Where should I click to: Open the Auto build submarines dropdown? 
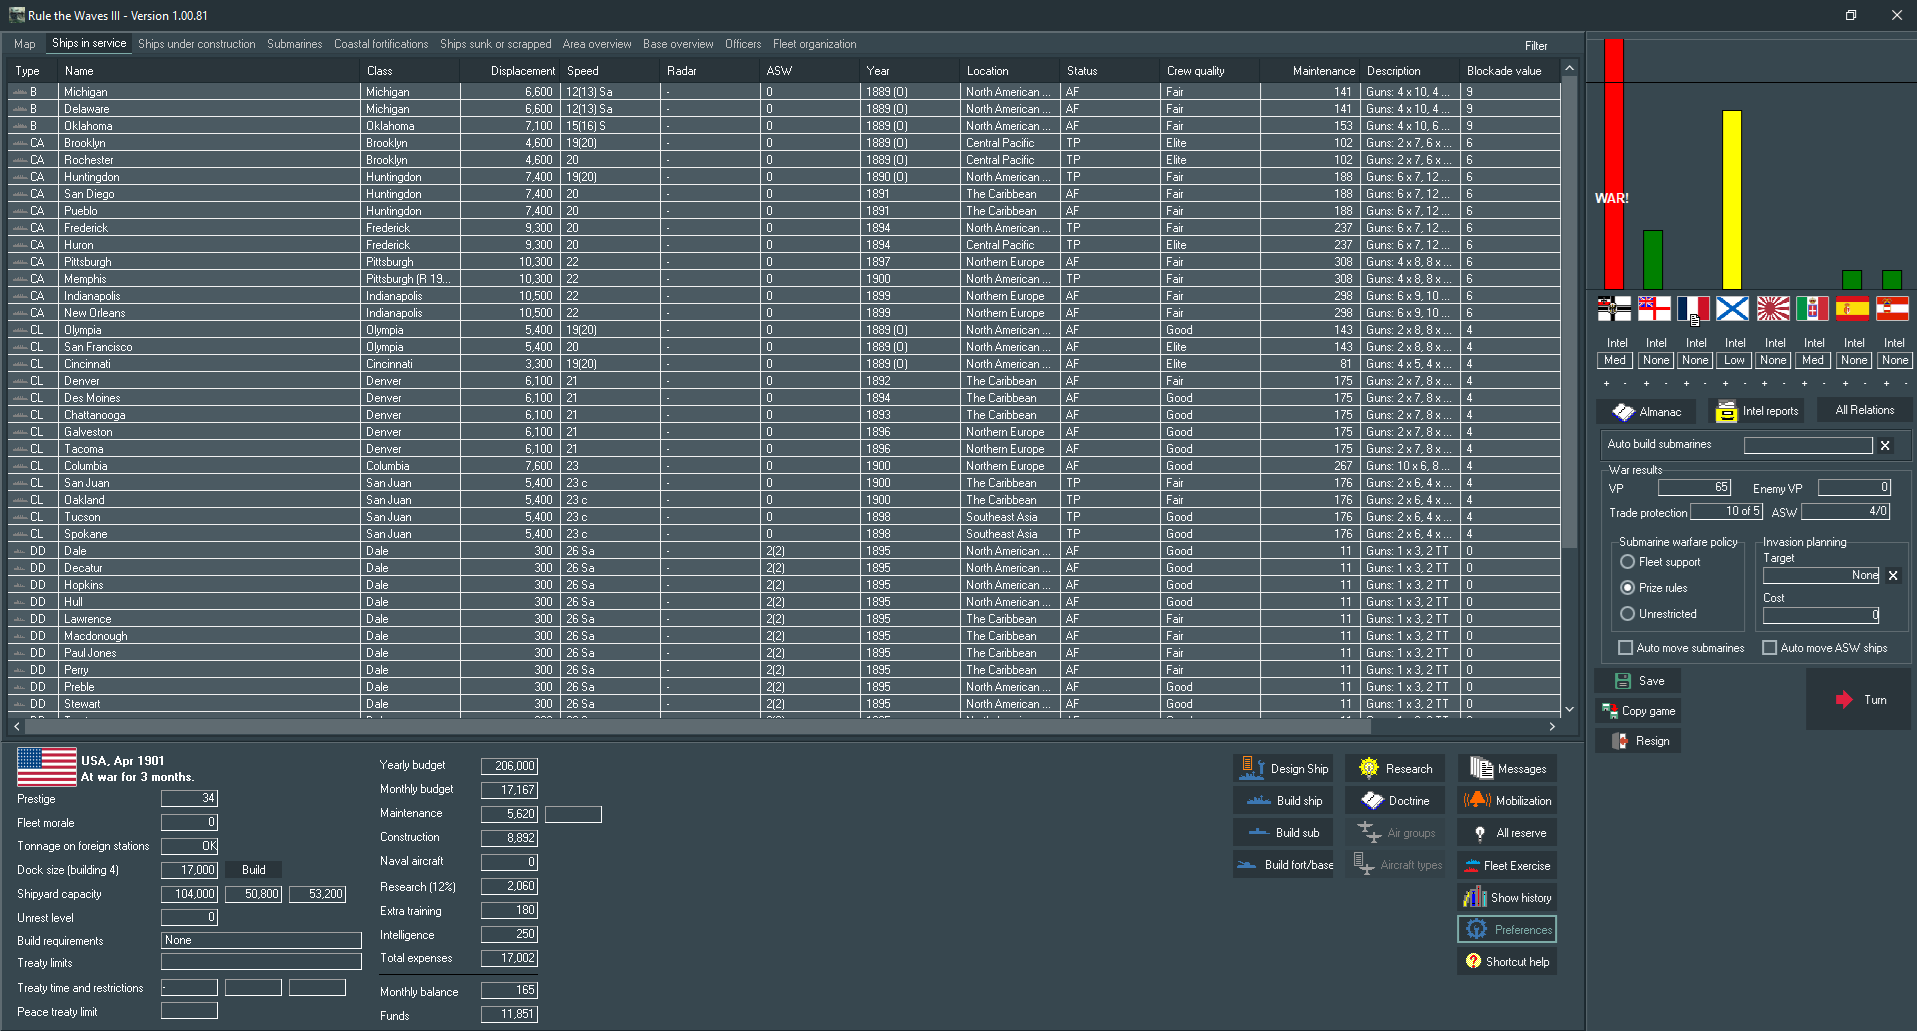pos(1808,445)
